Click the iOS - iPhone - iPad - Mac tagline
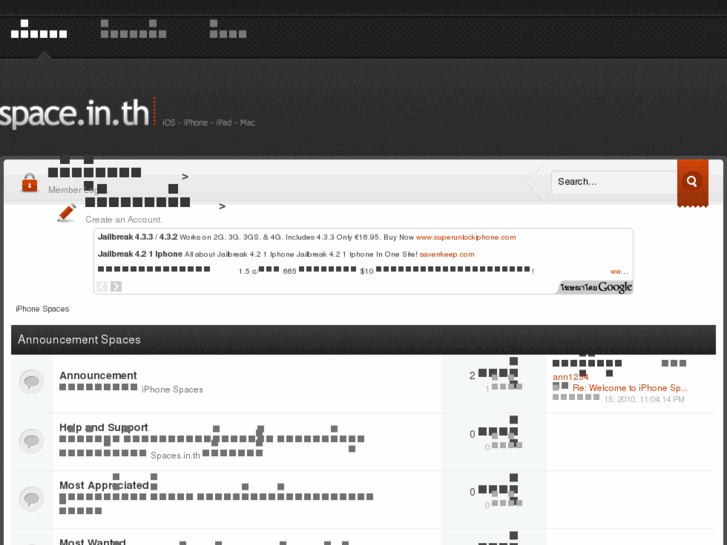Image resolution: width=727 pixels, height=545 pixels. (209, 122)
